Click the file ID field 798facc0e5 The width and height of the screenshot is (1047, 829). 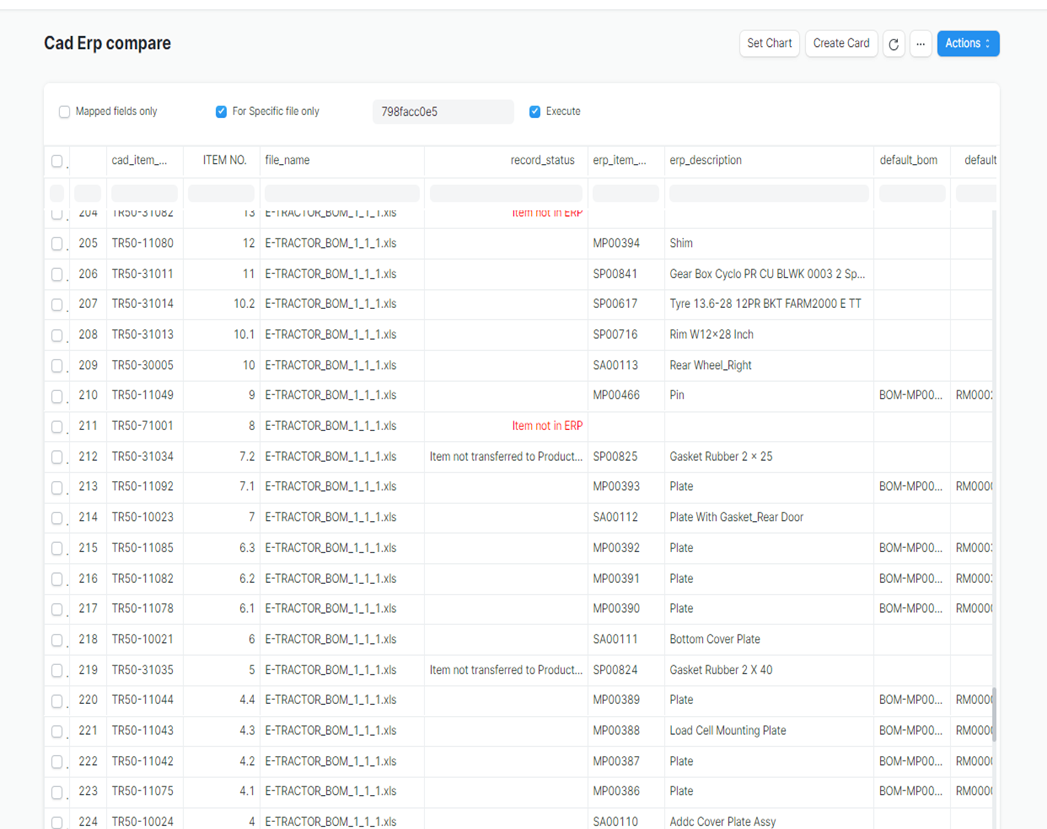[x=442, y=112]
